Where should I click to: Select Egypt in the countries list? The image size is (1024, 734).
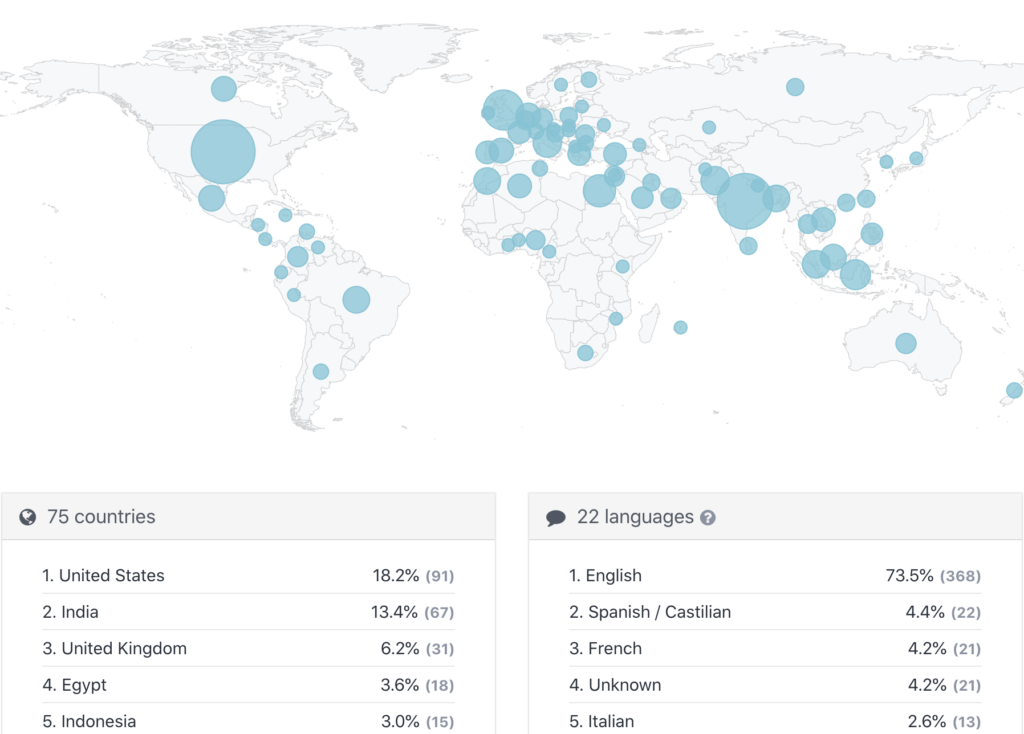coord(84,685)
